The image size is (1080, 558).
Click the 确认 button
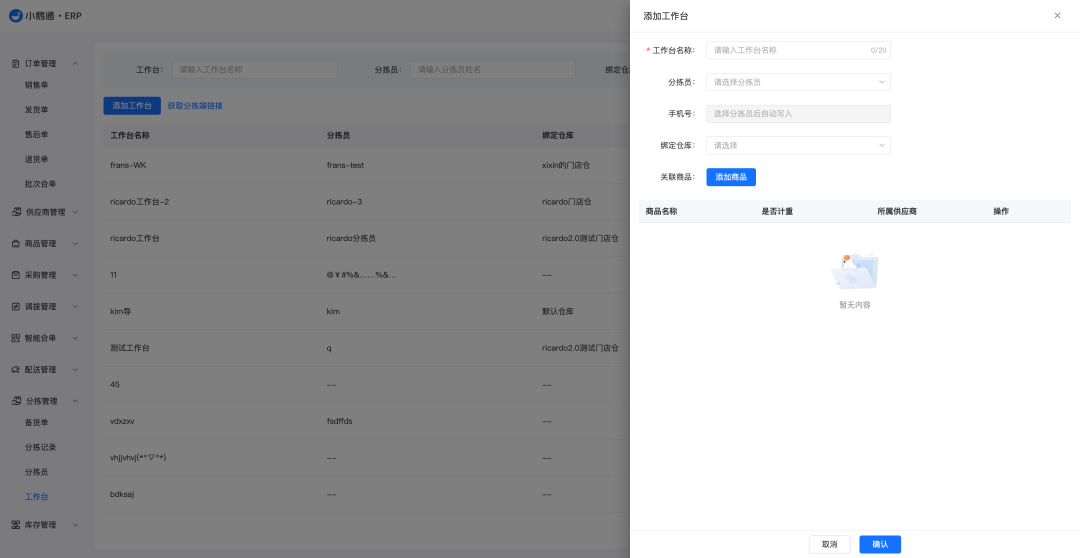click(x=880, y=544)
